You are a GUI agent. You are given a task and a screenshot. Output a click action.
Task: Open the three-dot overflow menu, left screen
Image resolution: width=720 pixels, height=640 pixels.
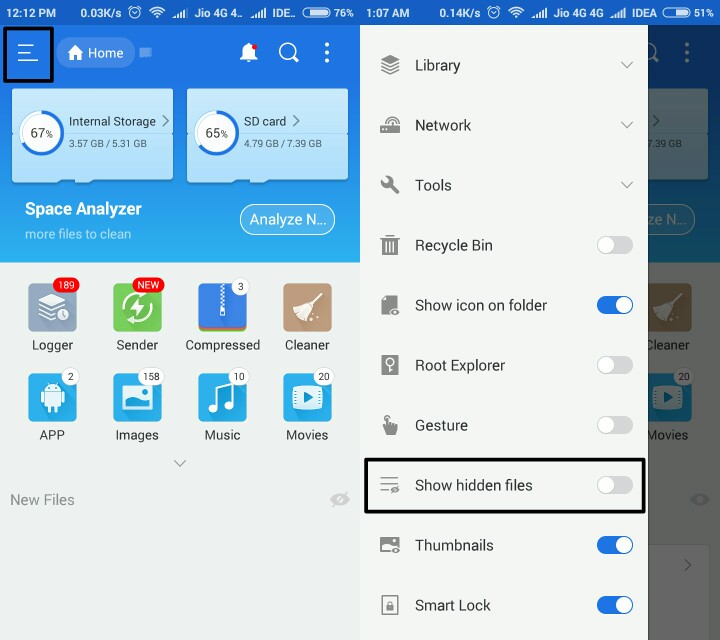pos(326,52)
